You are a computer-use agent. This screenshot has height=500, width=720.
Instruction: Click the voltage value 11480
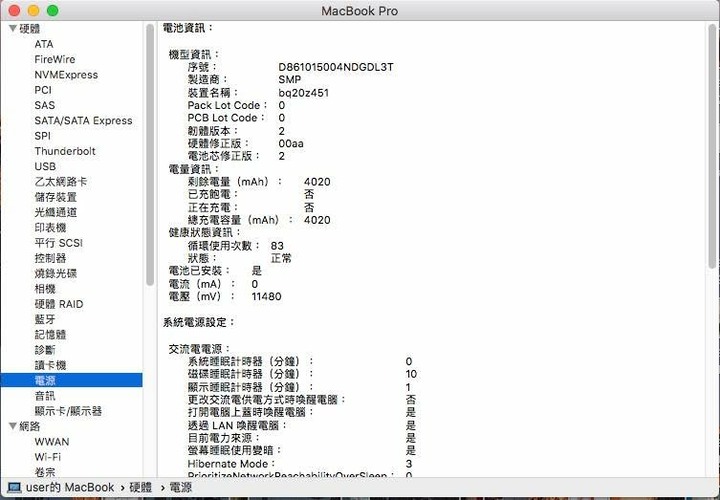click(x=266, y=297)
